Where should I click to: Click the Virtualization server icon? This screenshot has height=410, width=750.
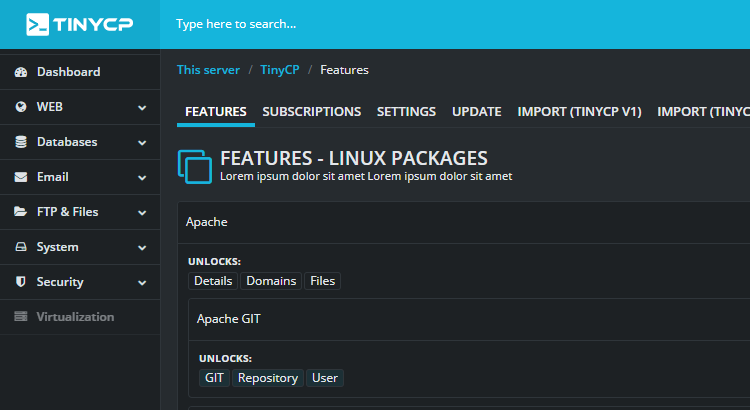[x=21, y=316]
